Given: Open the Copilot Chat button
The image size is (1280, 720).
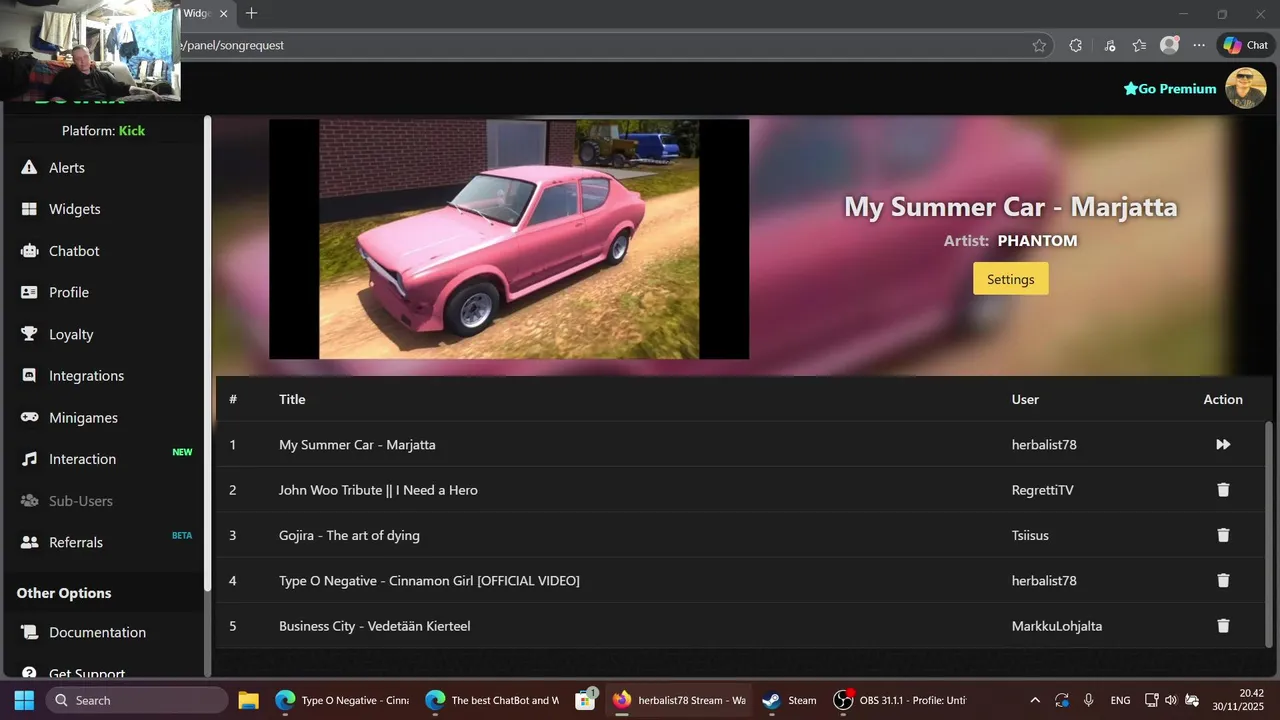Looking at the screenshot, I should (x=1246, y=45).
